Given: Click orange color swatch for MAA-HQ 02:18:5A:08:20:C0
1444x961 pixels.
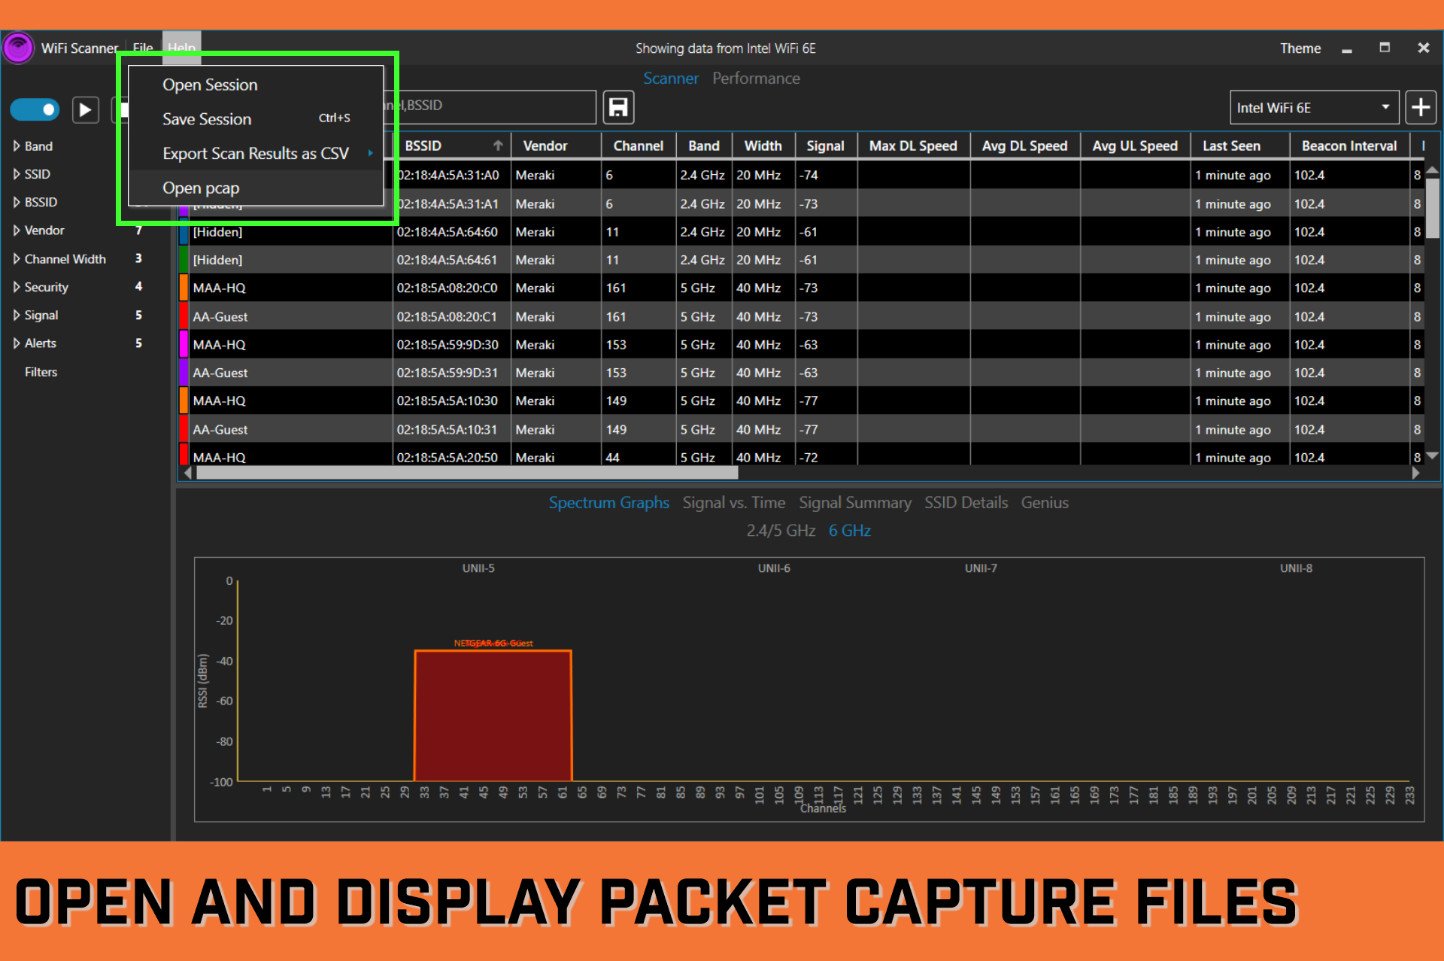Looking at the screenshot, I should coord(184,288).
